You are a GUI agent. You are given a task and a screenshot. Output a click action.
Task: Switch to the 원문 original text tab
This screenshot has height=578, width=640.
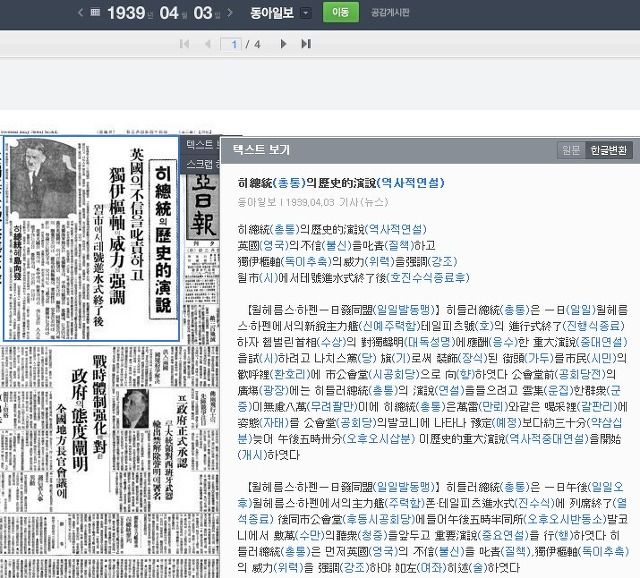[571, 150]
